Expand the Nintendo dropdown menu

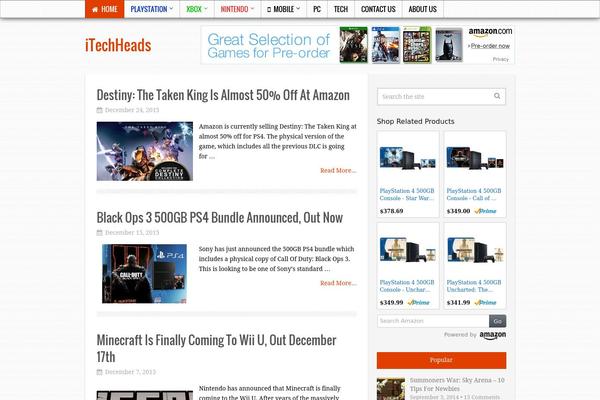pyautogui.click(x=237, y=9)
